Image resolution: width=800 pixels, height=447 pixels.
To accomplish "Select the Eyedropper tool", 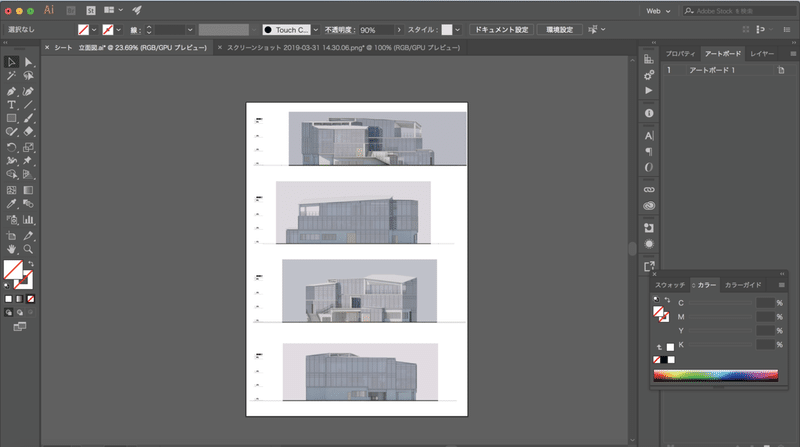I will (11, 204).
